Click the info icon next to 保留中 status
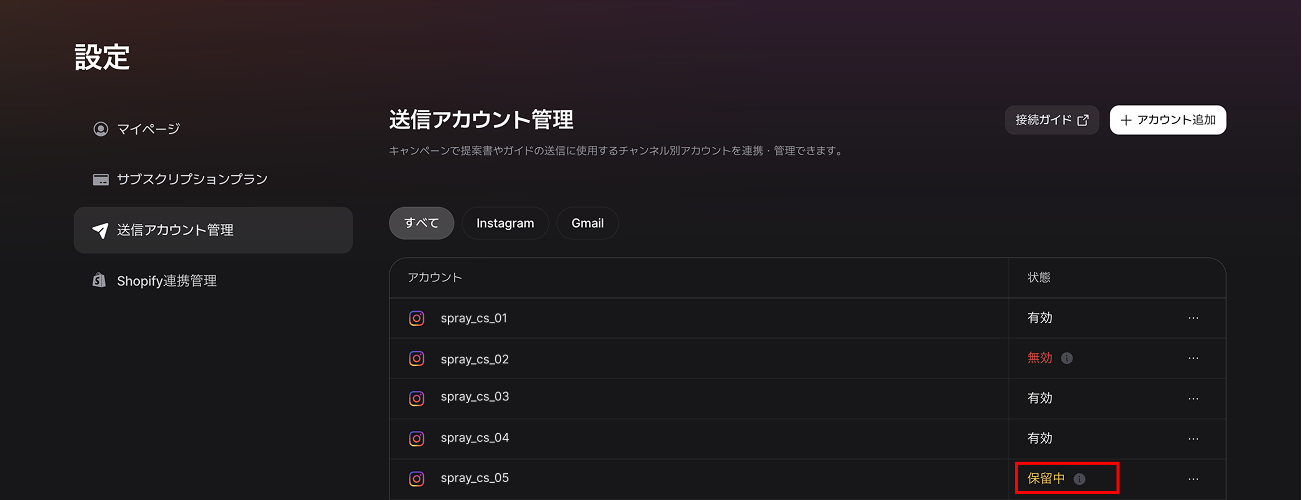This screenshot has height=500, width=1302. click(1079, 479)
